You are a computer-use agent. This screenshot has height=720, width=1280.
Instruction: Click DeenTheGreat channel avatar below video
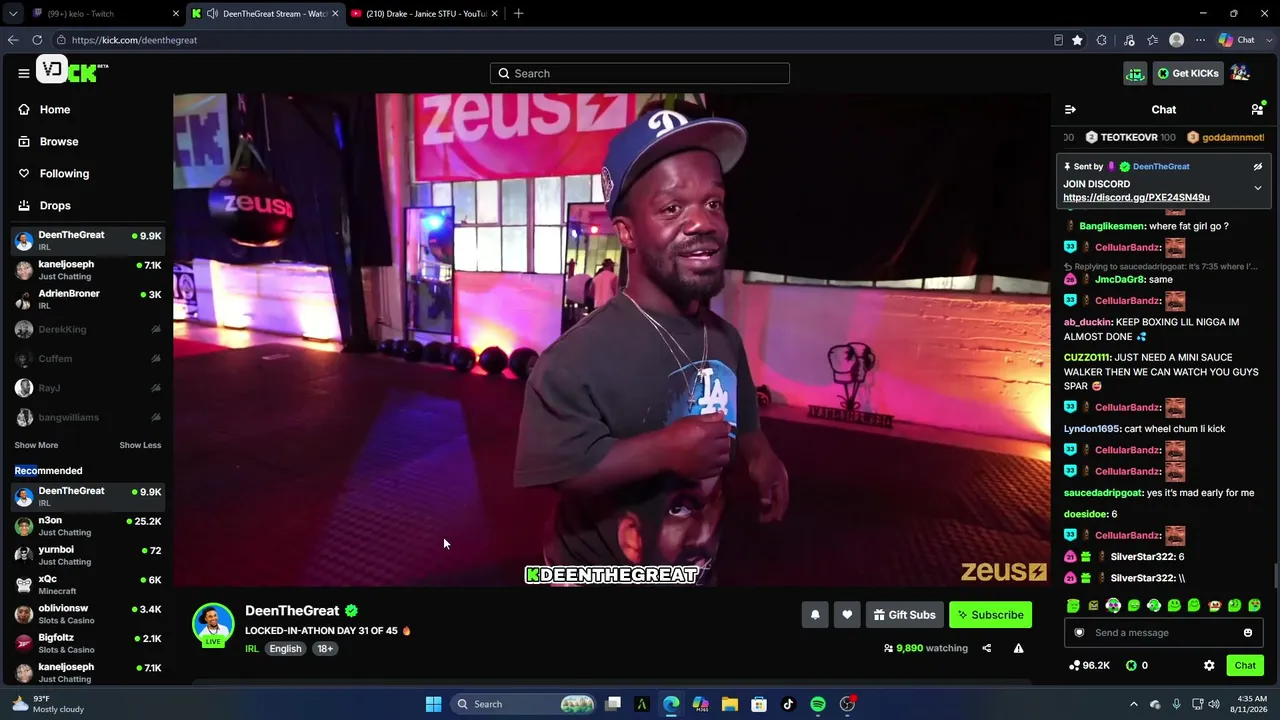point(213,623)
